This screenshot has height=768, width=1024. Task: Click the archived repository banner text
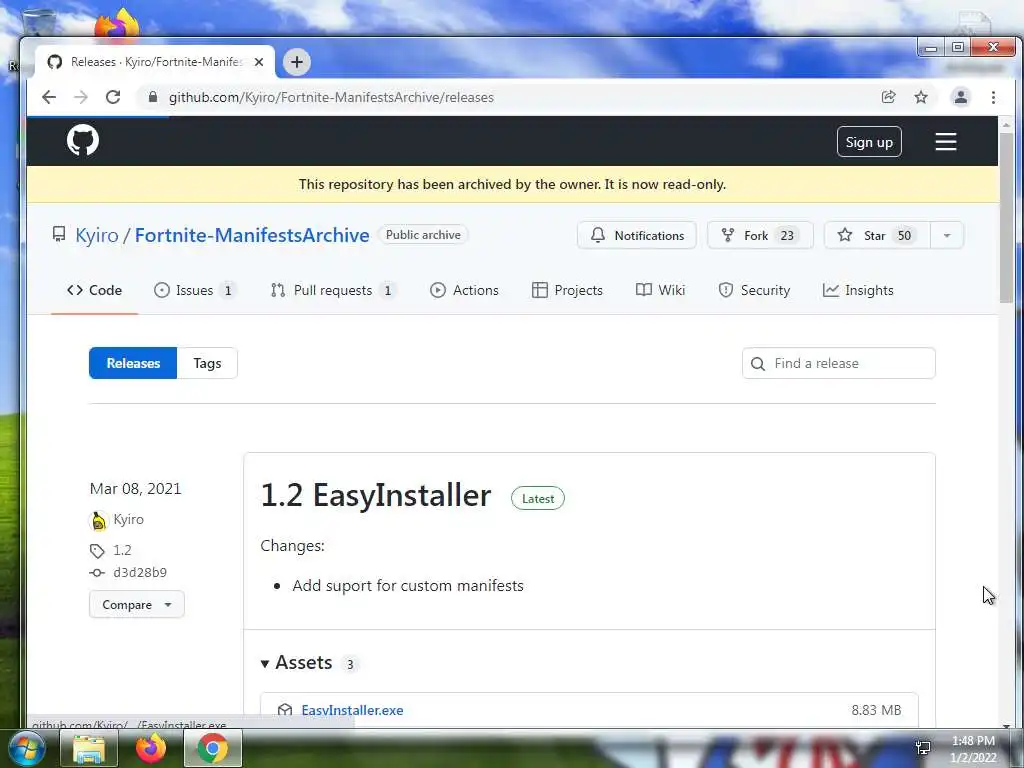[x=512, y=185]
